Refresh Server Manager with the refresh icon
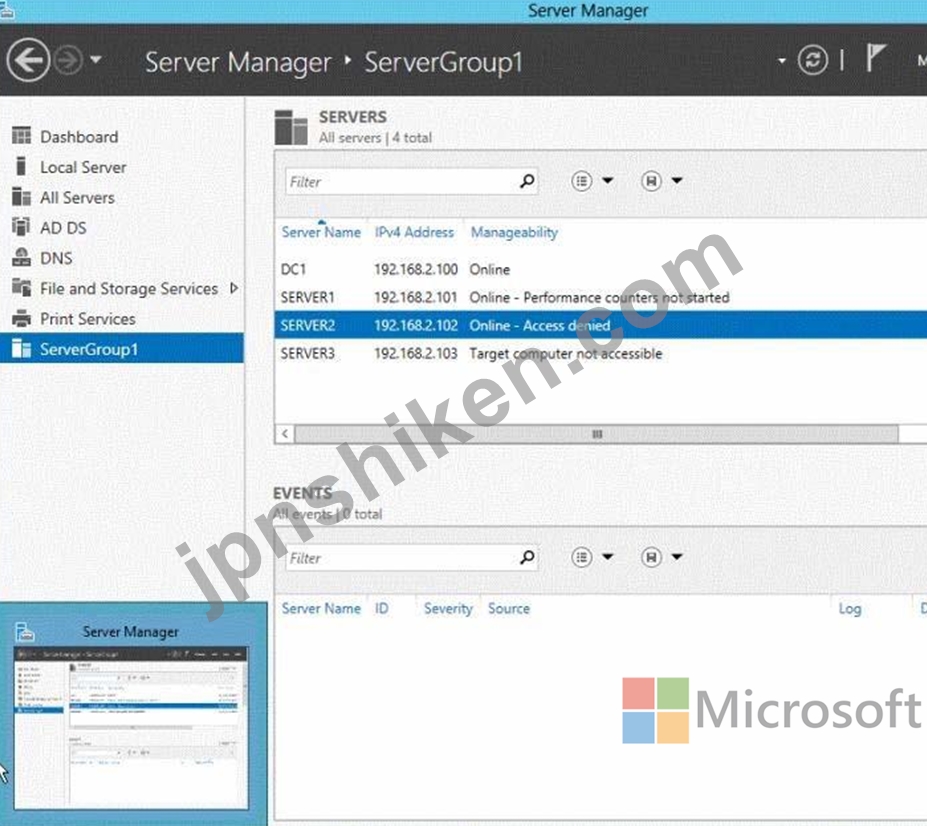This screenshot has width=927, height=826. coord(812,60)
